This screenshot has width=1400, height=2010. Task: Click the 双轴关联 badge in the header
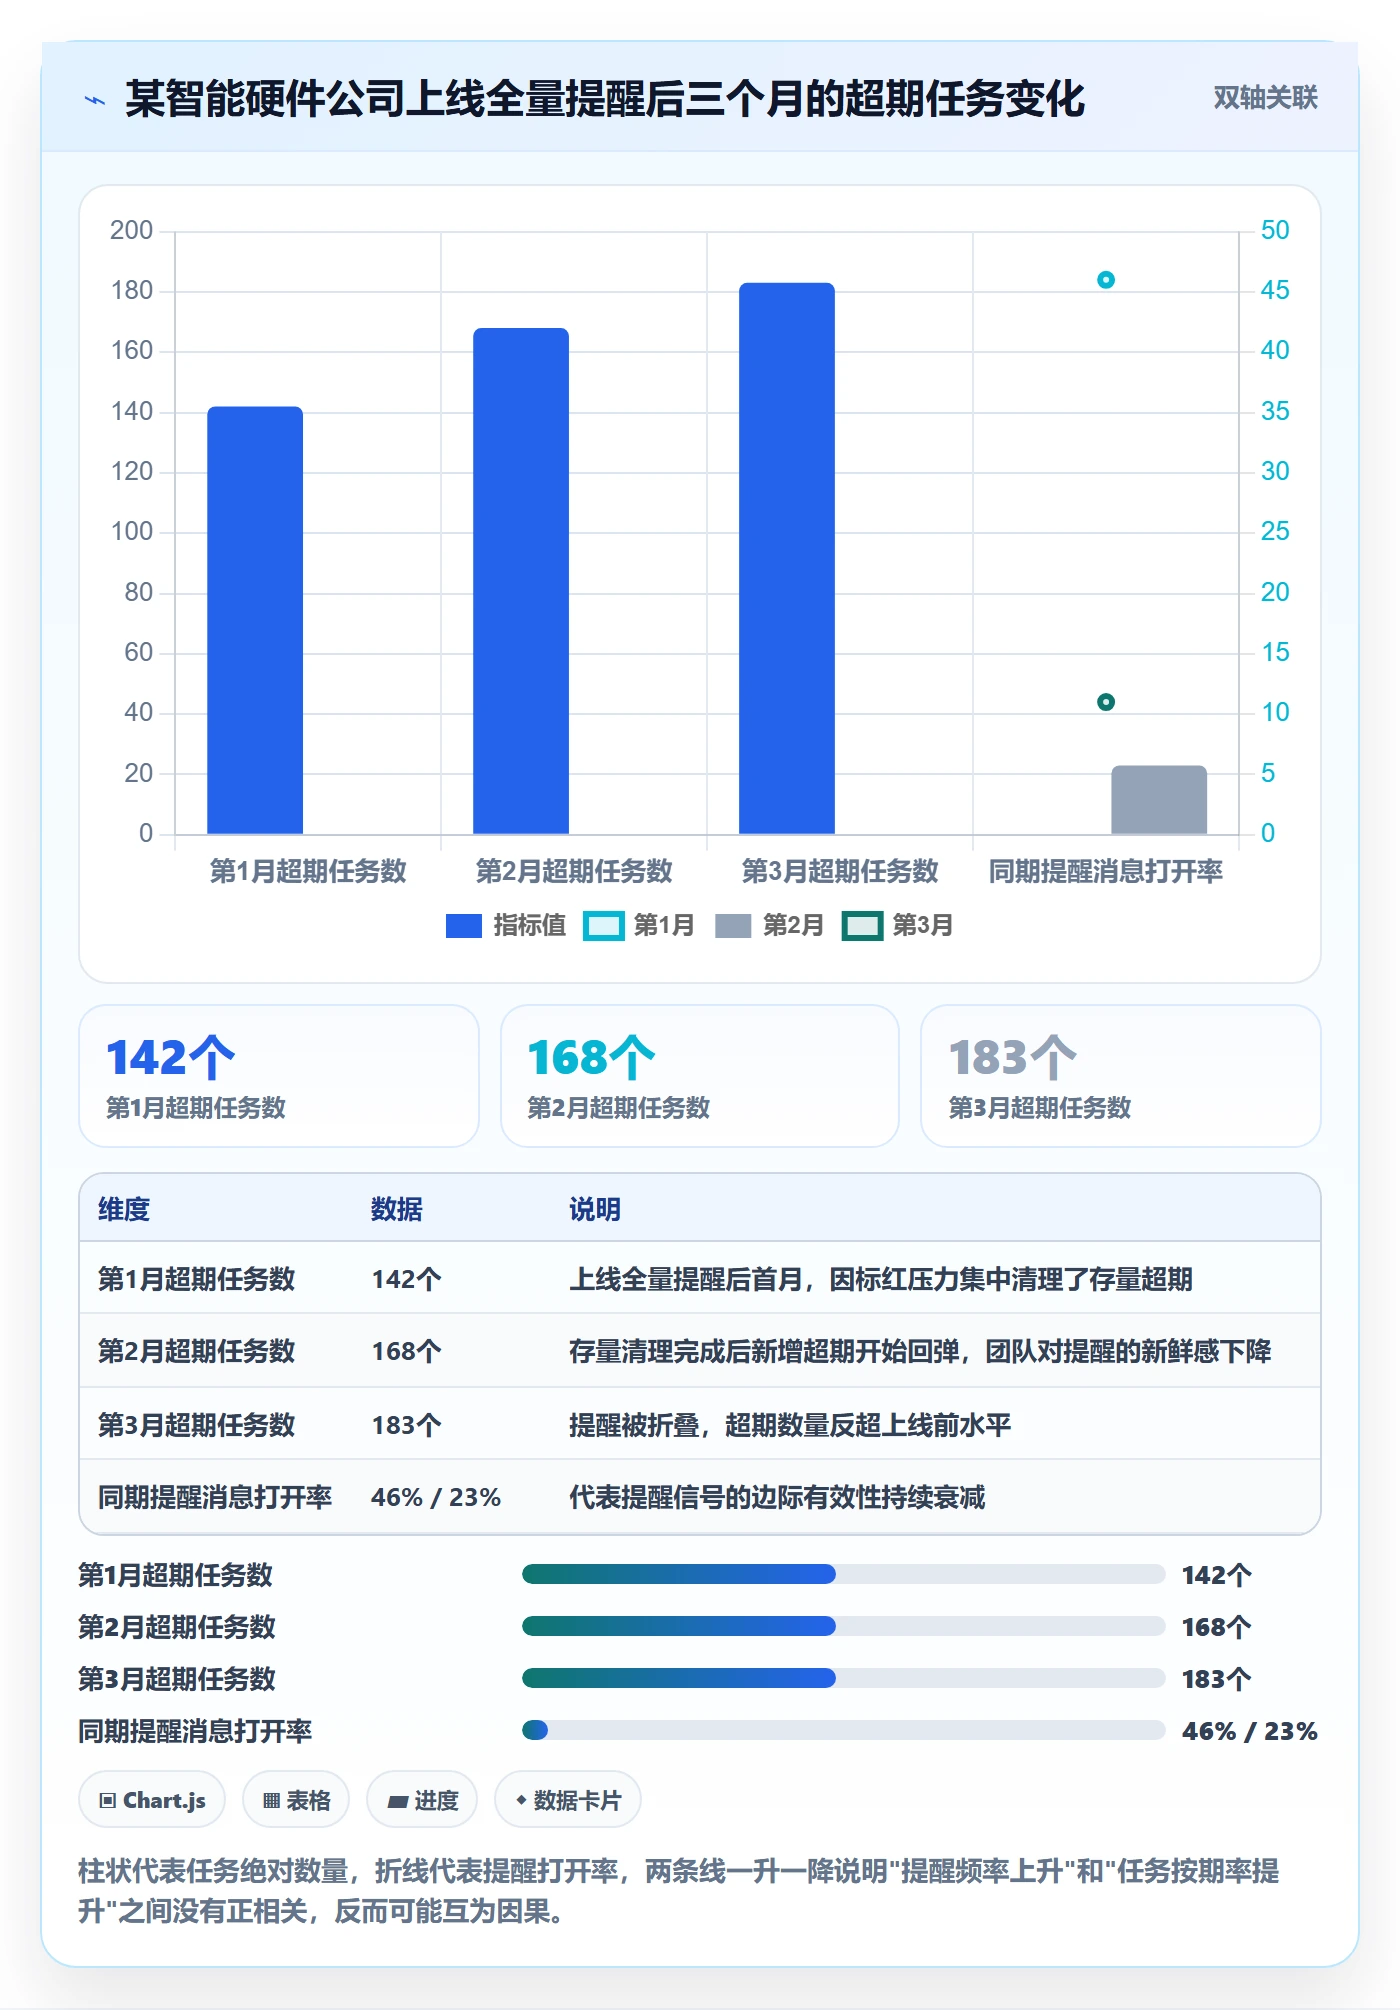(1265, 98)
